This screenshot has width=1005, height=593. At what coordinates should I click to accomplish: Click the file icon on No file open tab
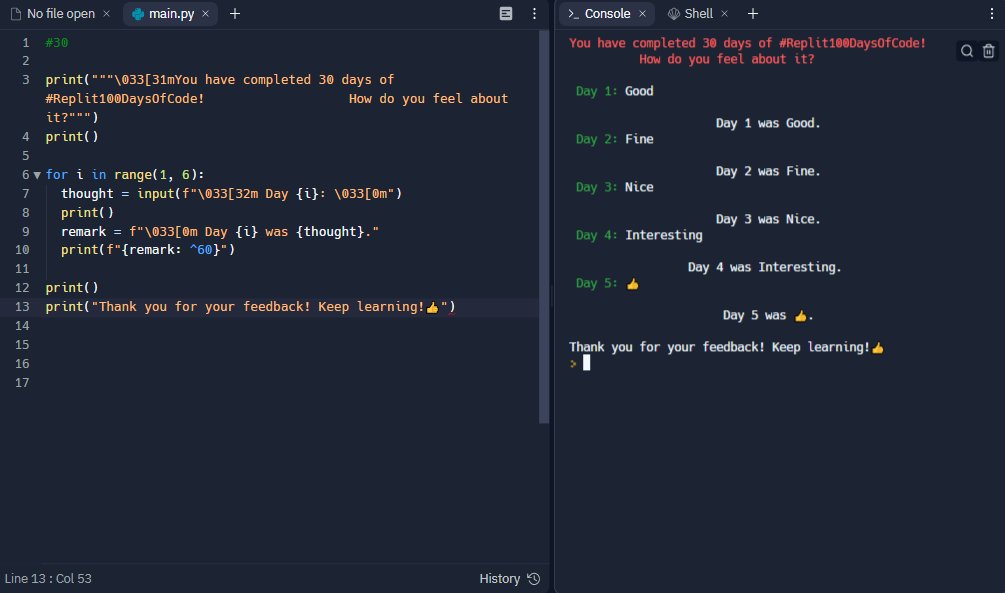pyautogui.click(x=16, y=13)
